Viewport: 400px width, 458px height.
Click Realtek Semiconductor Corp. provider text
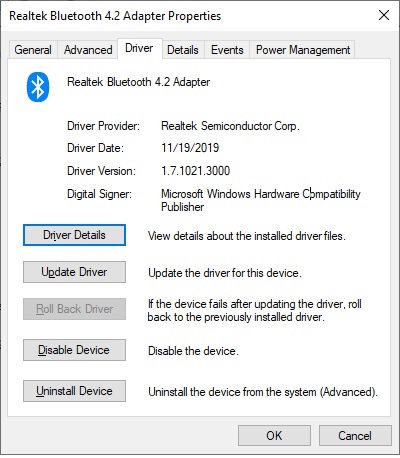point(230,126)
